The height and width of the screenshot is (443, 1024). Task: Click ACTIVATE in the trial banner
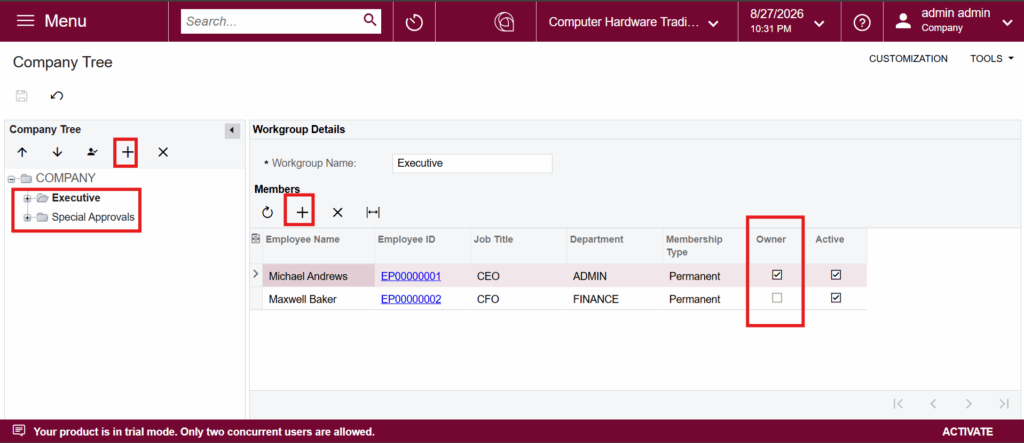[967, 432]
